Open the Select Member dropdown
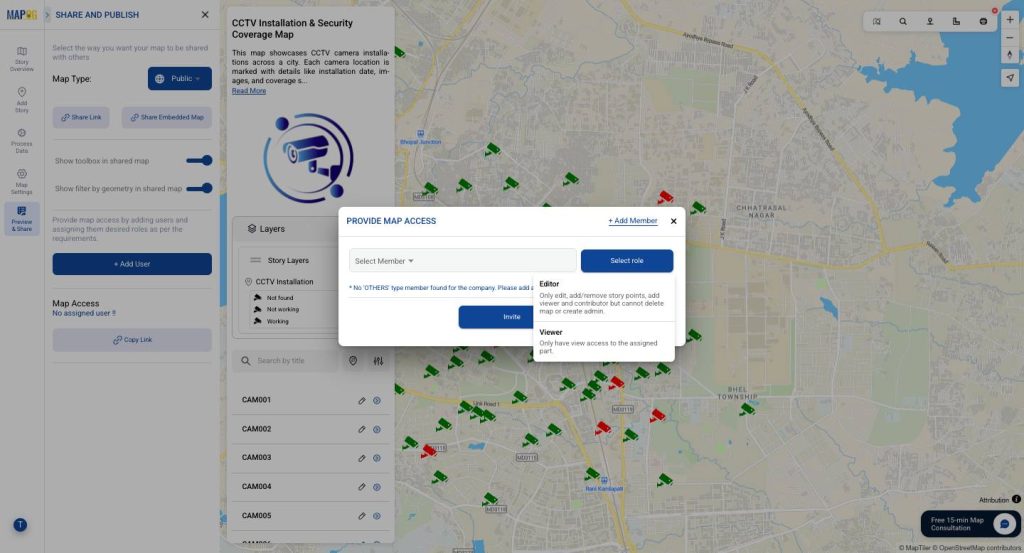The image size is (1024, 553). pos(462,261)
